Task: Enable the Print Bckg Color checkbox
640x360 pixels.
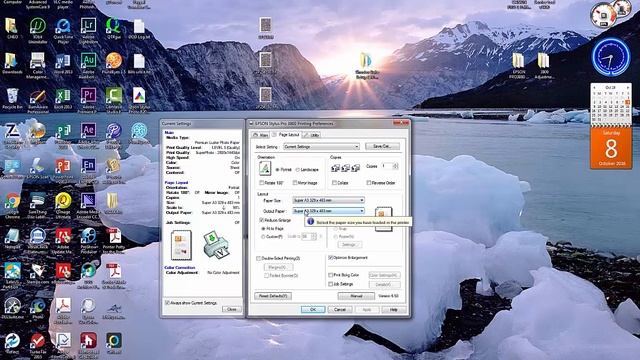Action: 331,275
